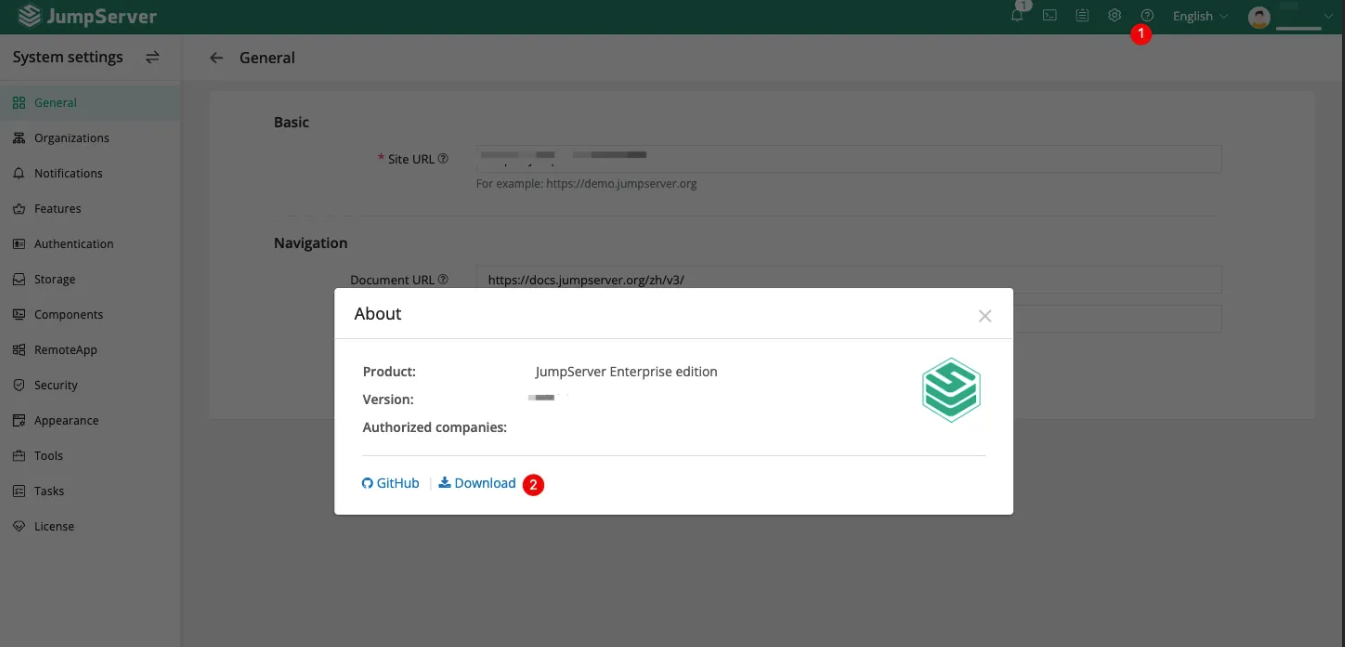Screen dimensions: 1345x647
Task: Go back using the arrow beside General
Action: pos(216,58)
